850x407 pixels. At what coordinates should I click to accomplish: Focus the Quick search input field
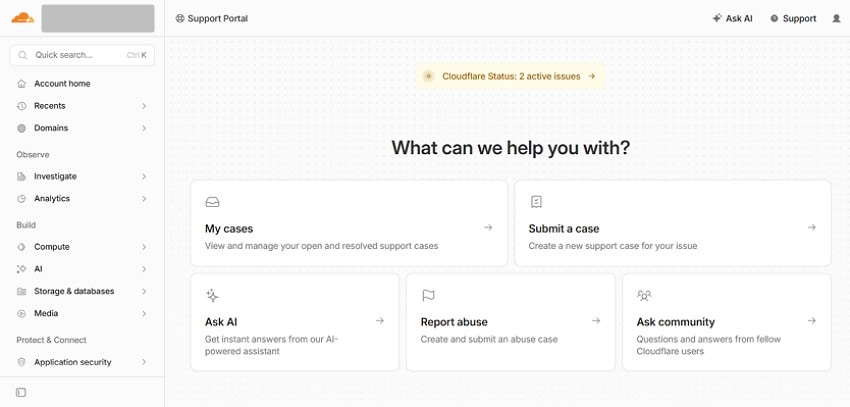82,55
